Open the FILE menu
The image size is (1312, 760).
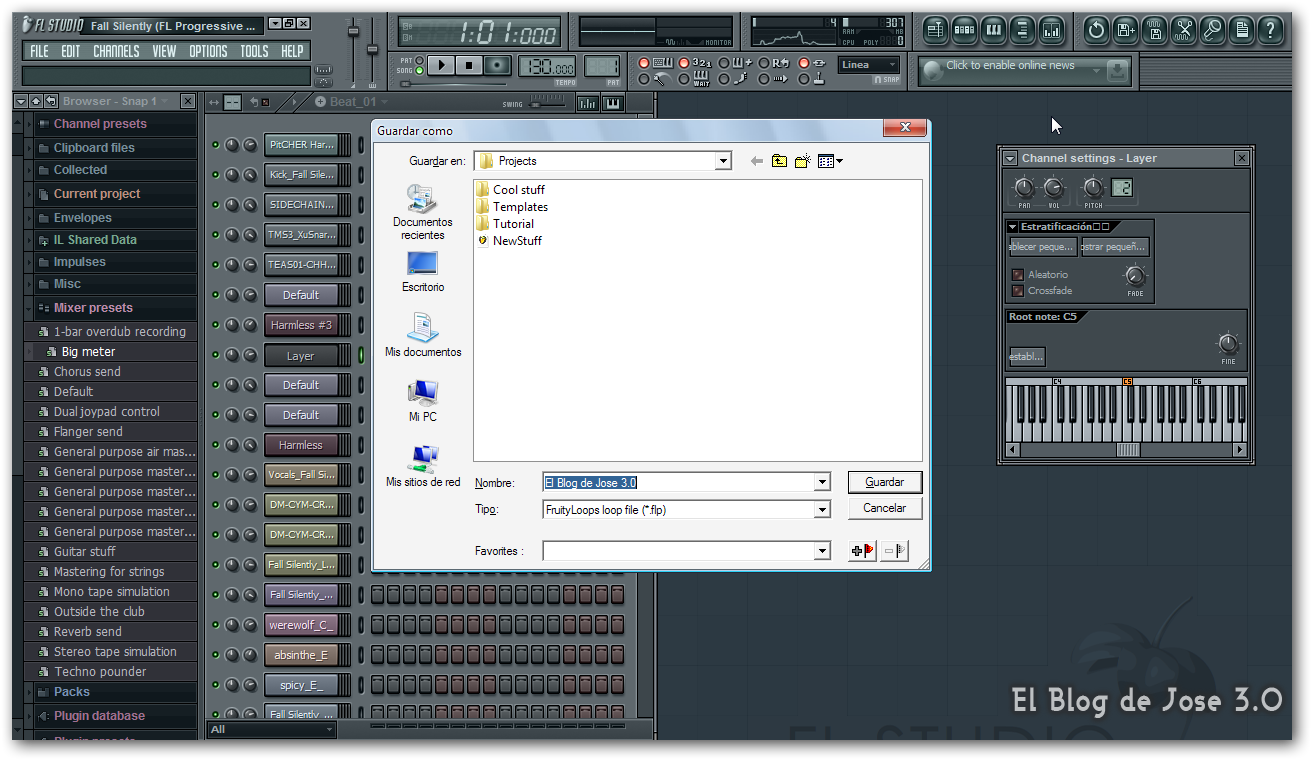(39, 51)
